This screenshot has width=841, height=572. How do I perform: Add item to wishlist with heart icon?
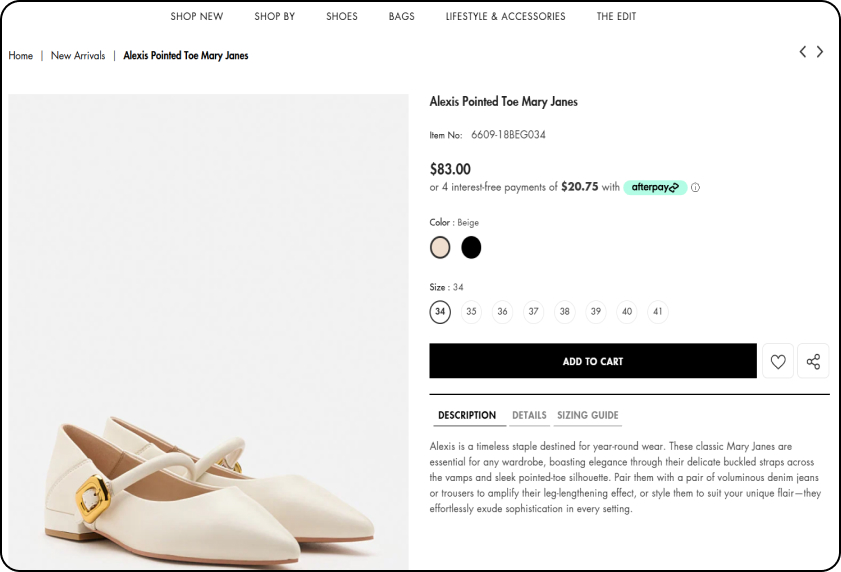tap(778, 361)
